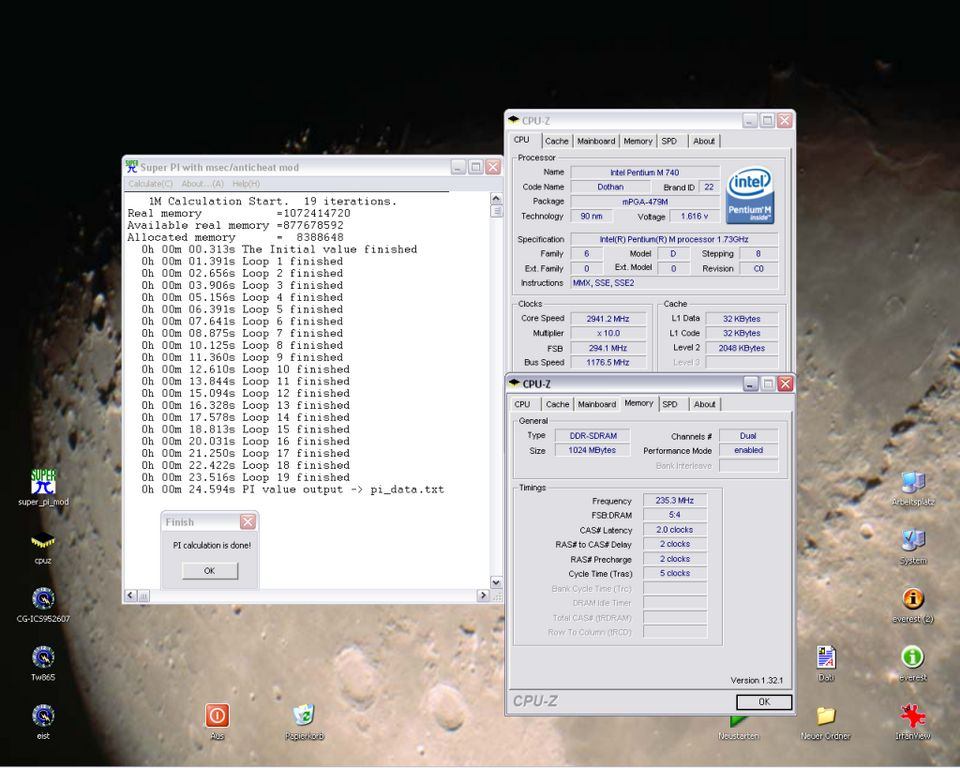This screenshot has height=768, width=960.
Task: Switch to SPD tab in front CPU-Z window
Action: click(x=670, y=404)
